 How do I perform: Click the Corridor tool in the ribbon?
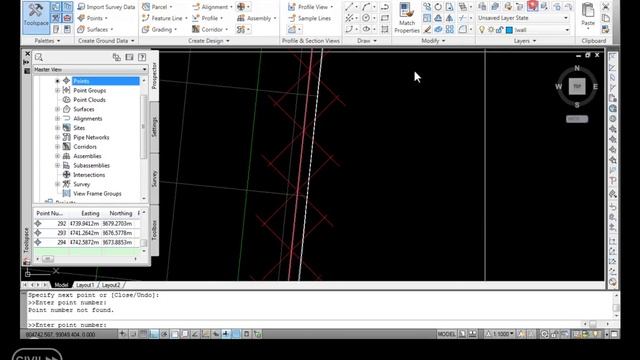tap(210, 29)
